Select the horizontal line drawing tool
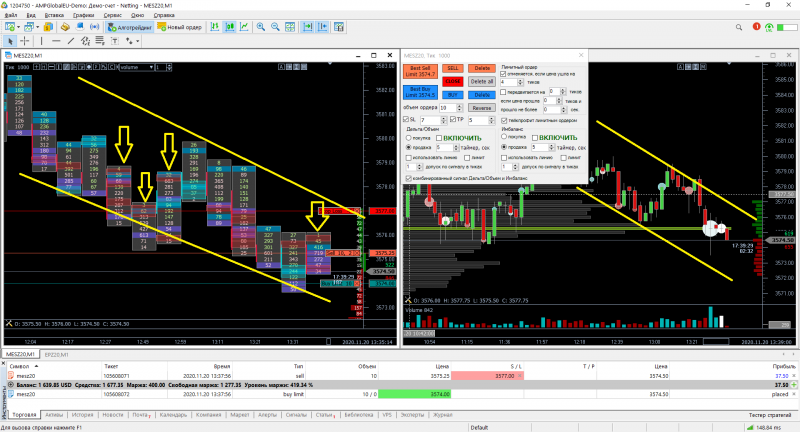The image size is (800, 432). 56,41
